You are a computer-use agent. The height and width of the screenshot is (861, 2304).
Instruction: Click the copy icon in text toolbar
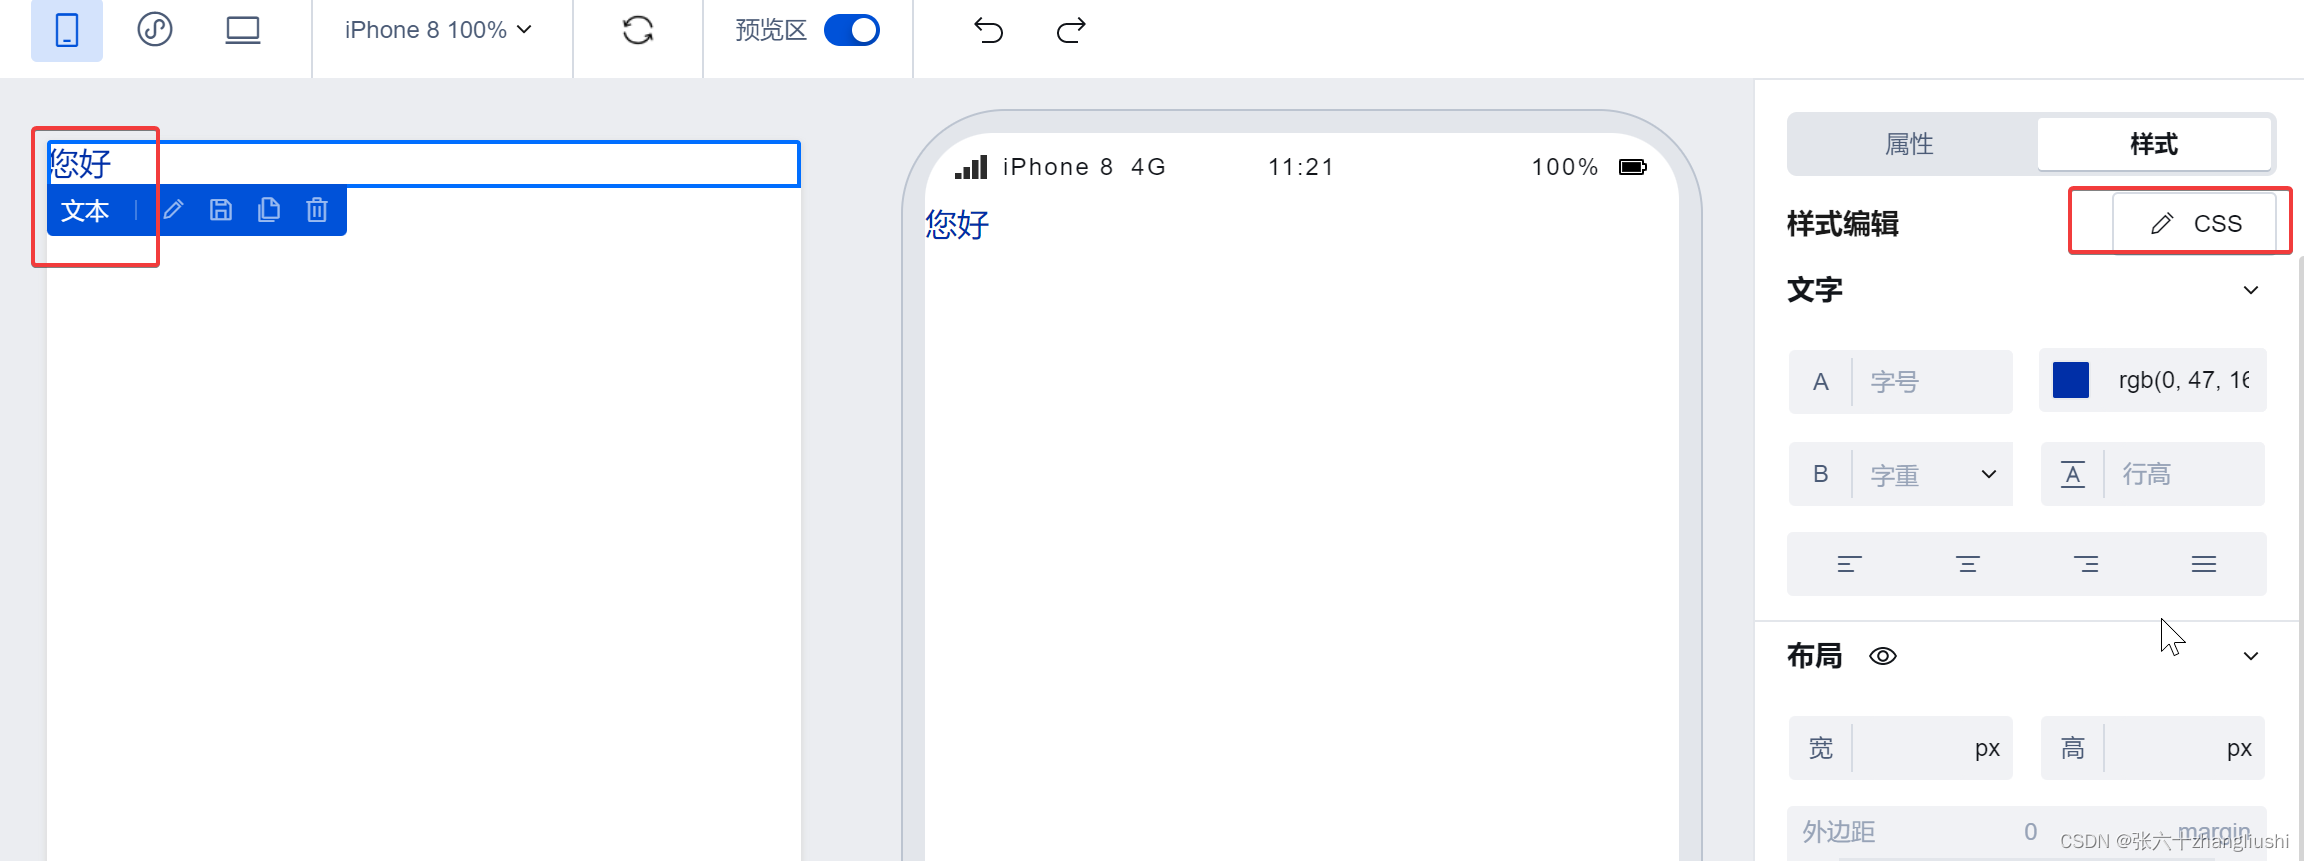(269, 210)
